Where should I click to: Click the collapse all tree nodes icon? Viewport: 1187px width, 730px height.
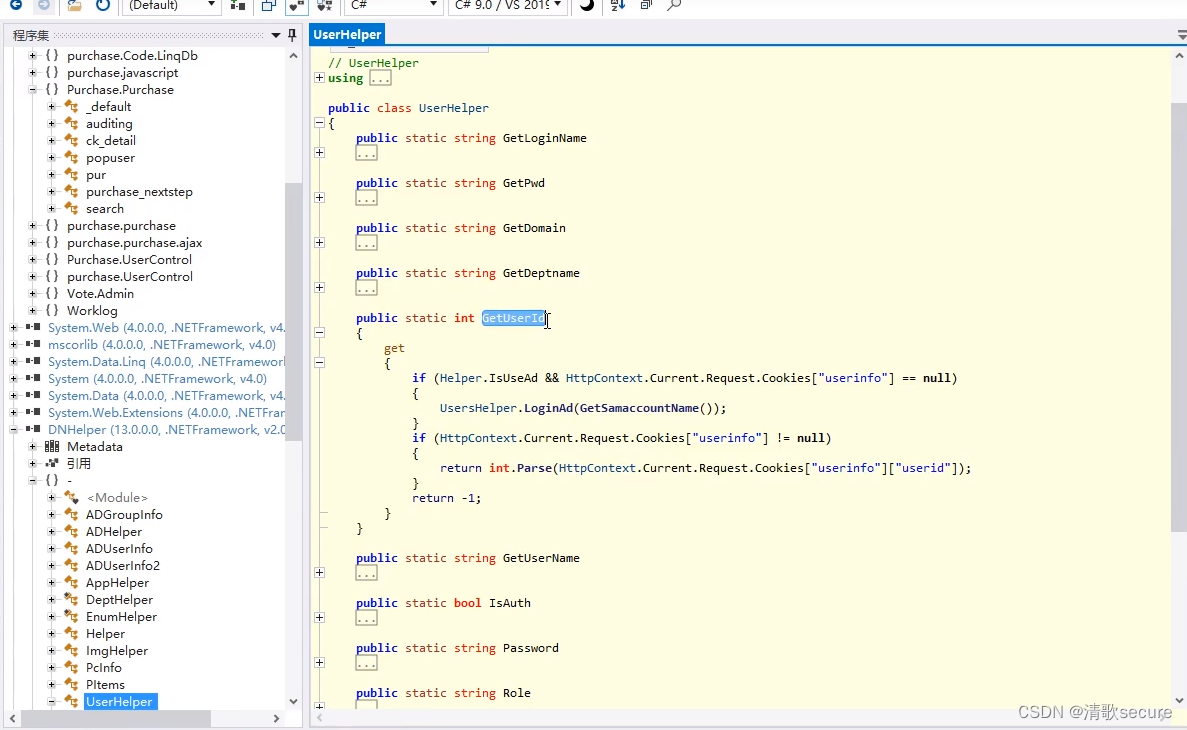(646, 5)
